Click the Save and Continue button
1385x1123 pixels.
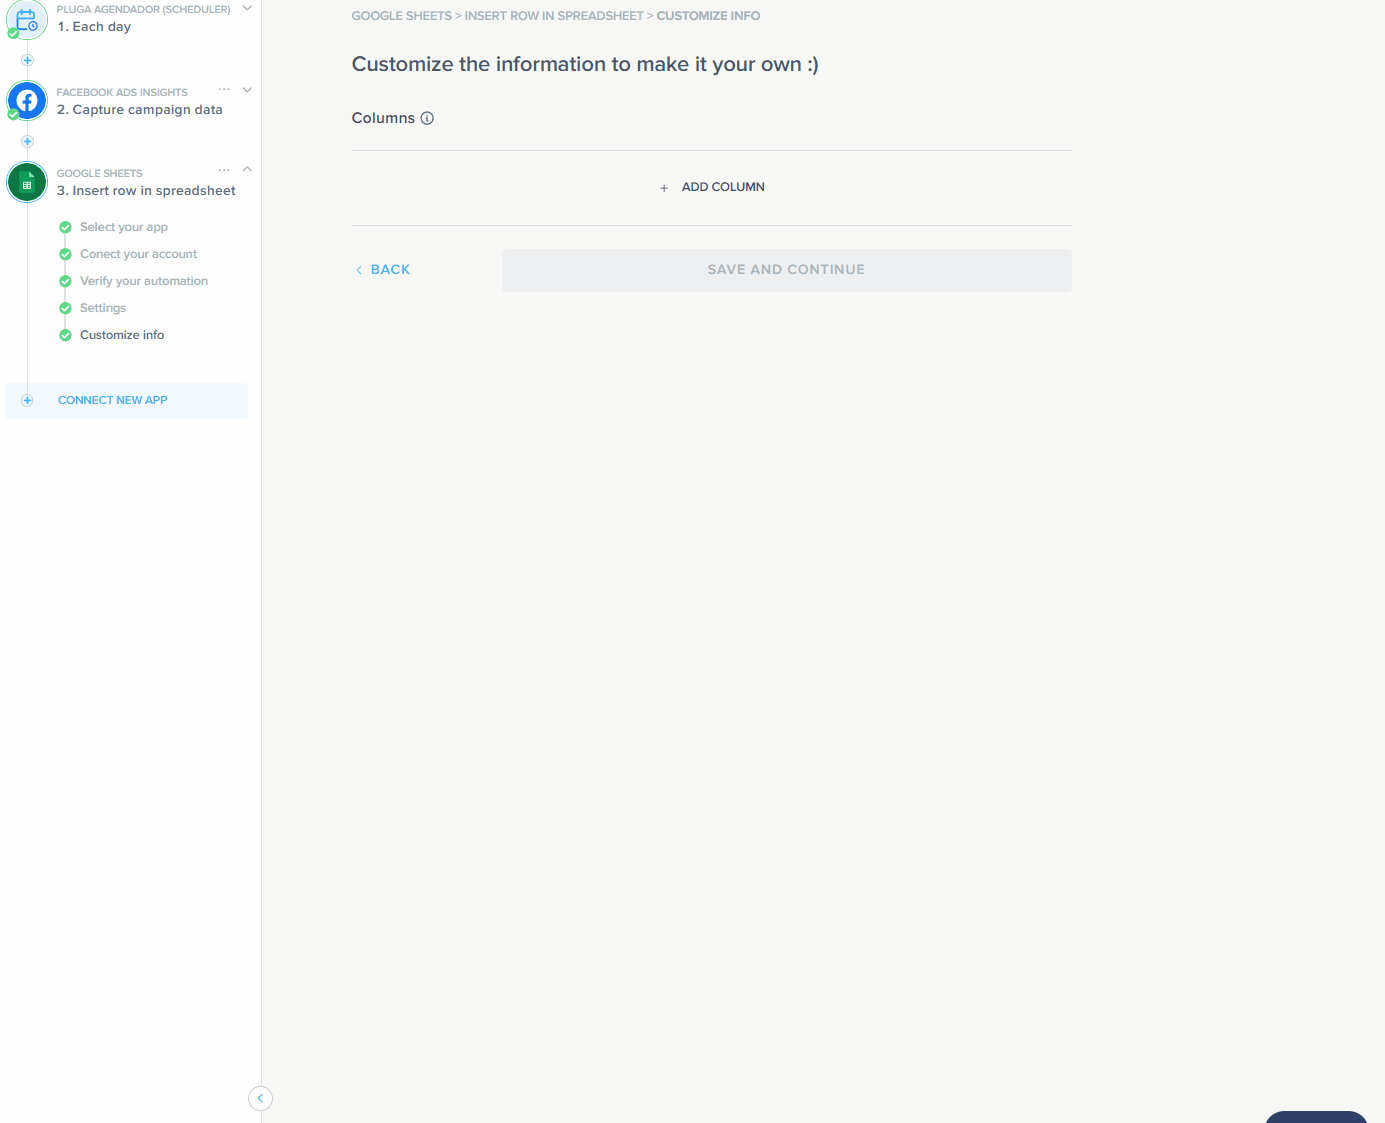[x=787, y=270]
